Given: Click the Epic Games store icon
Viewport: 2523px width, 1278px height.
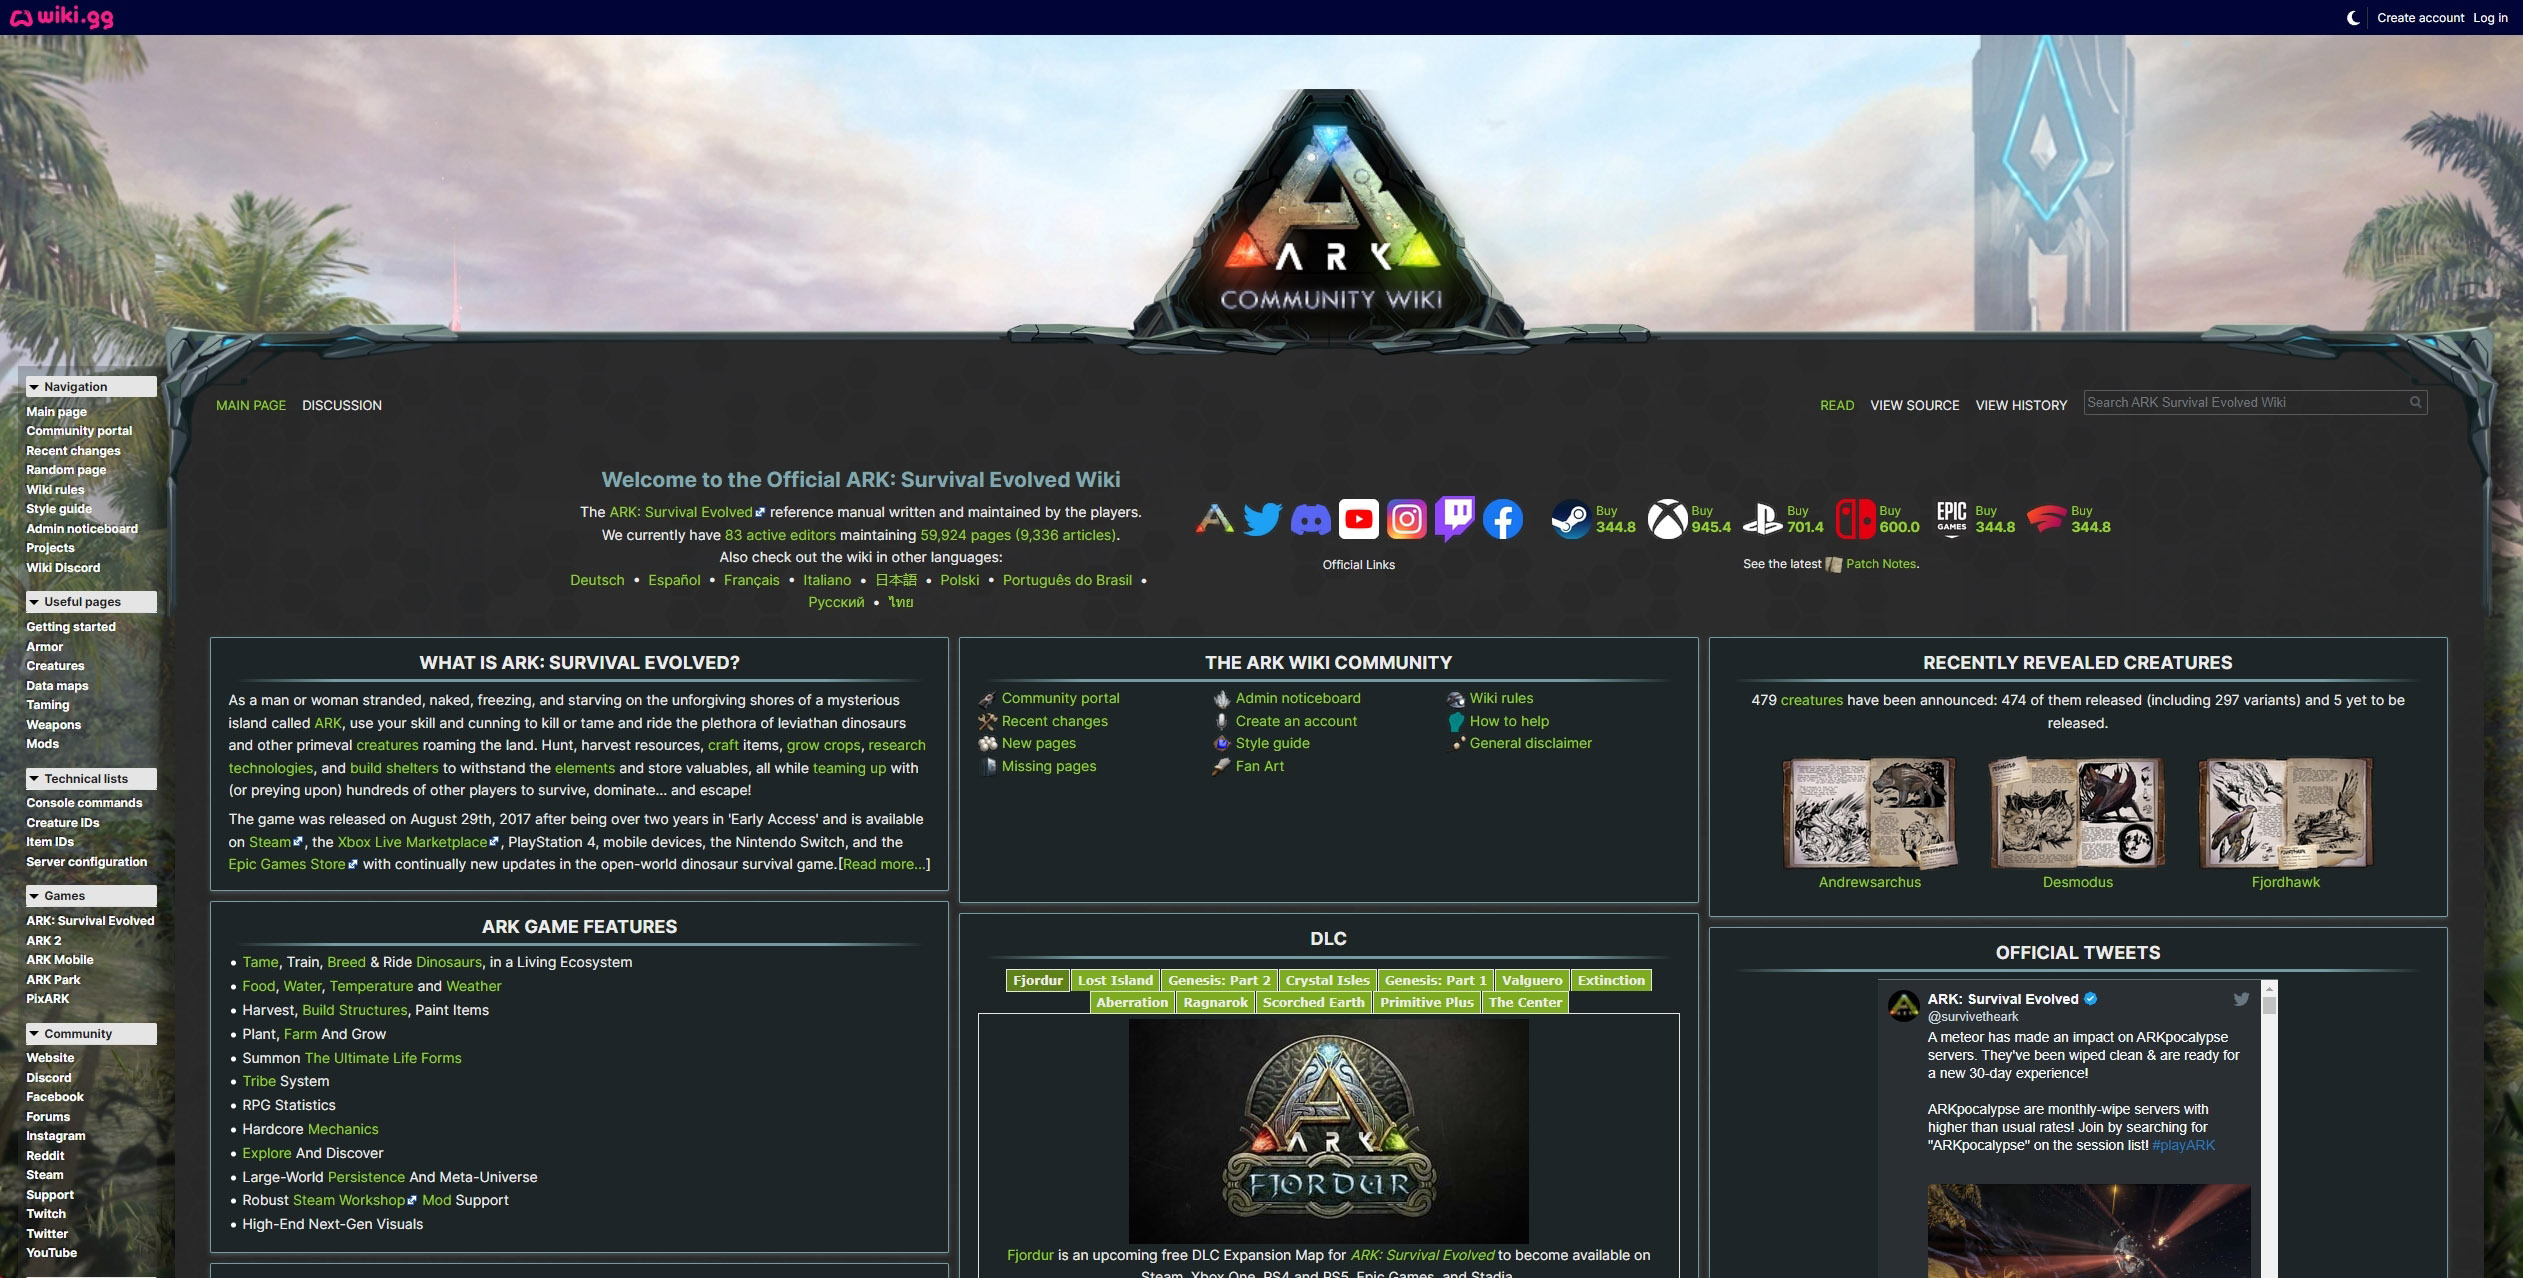Looking at the screenshot, I should tap(1951, 519).
